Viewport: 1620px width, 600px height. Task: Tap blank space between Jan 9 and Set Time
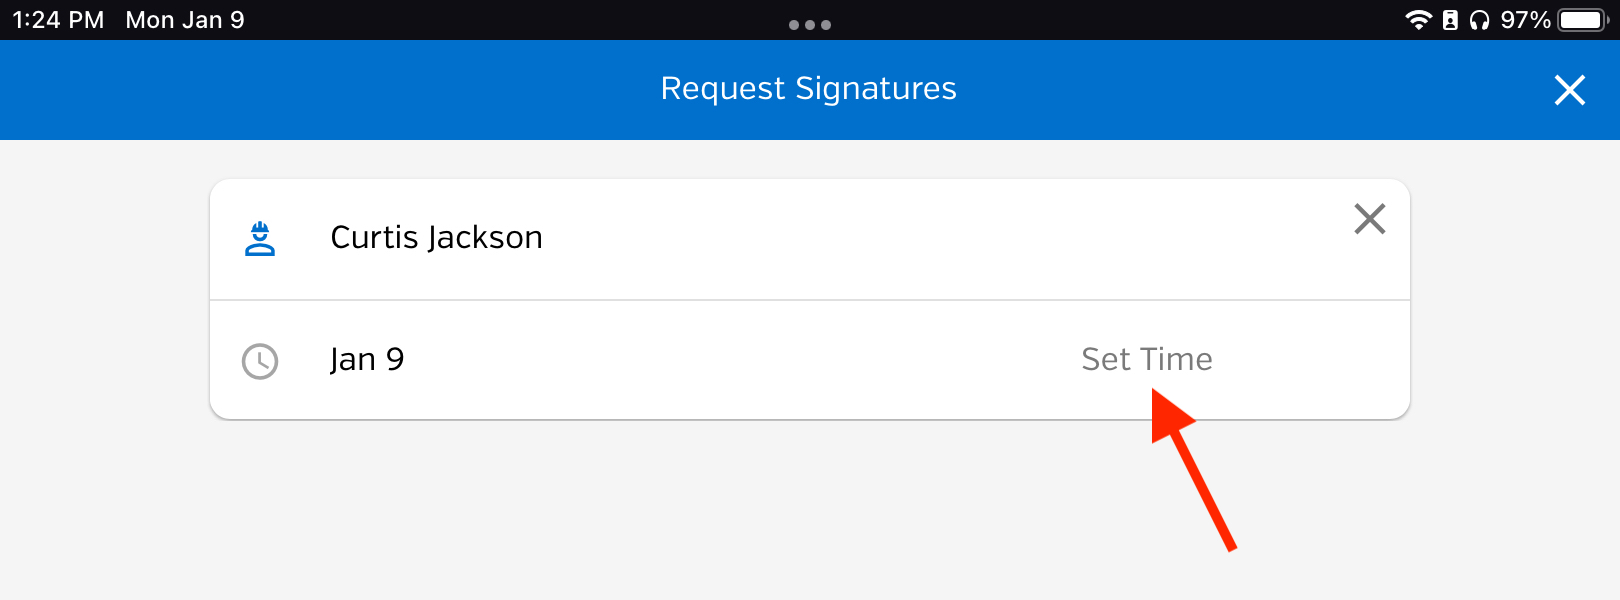(740, 360)
